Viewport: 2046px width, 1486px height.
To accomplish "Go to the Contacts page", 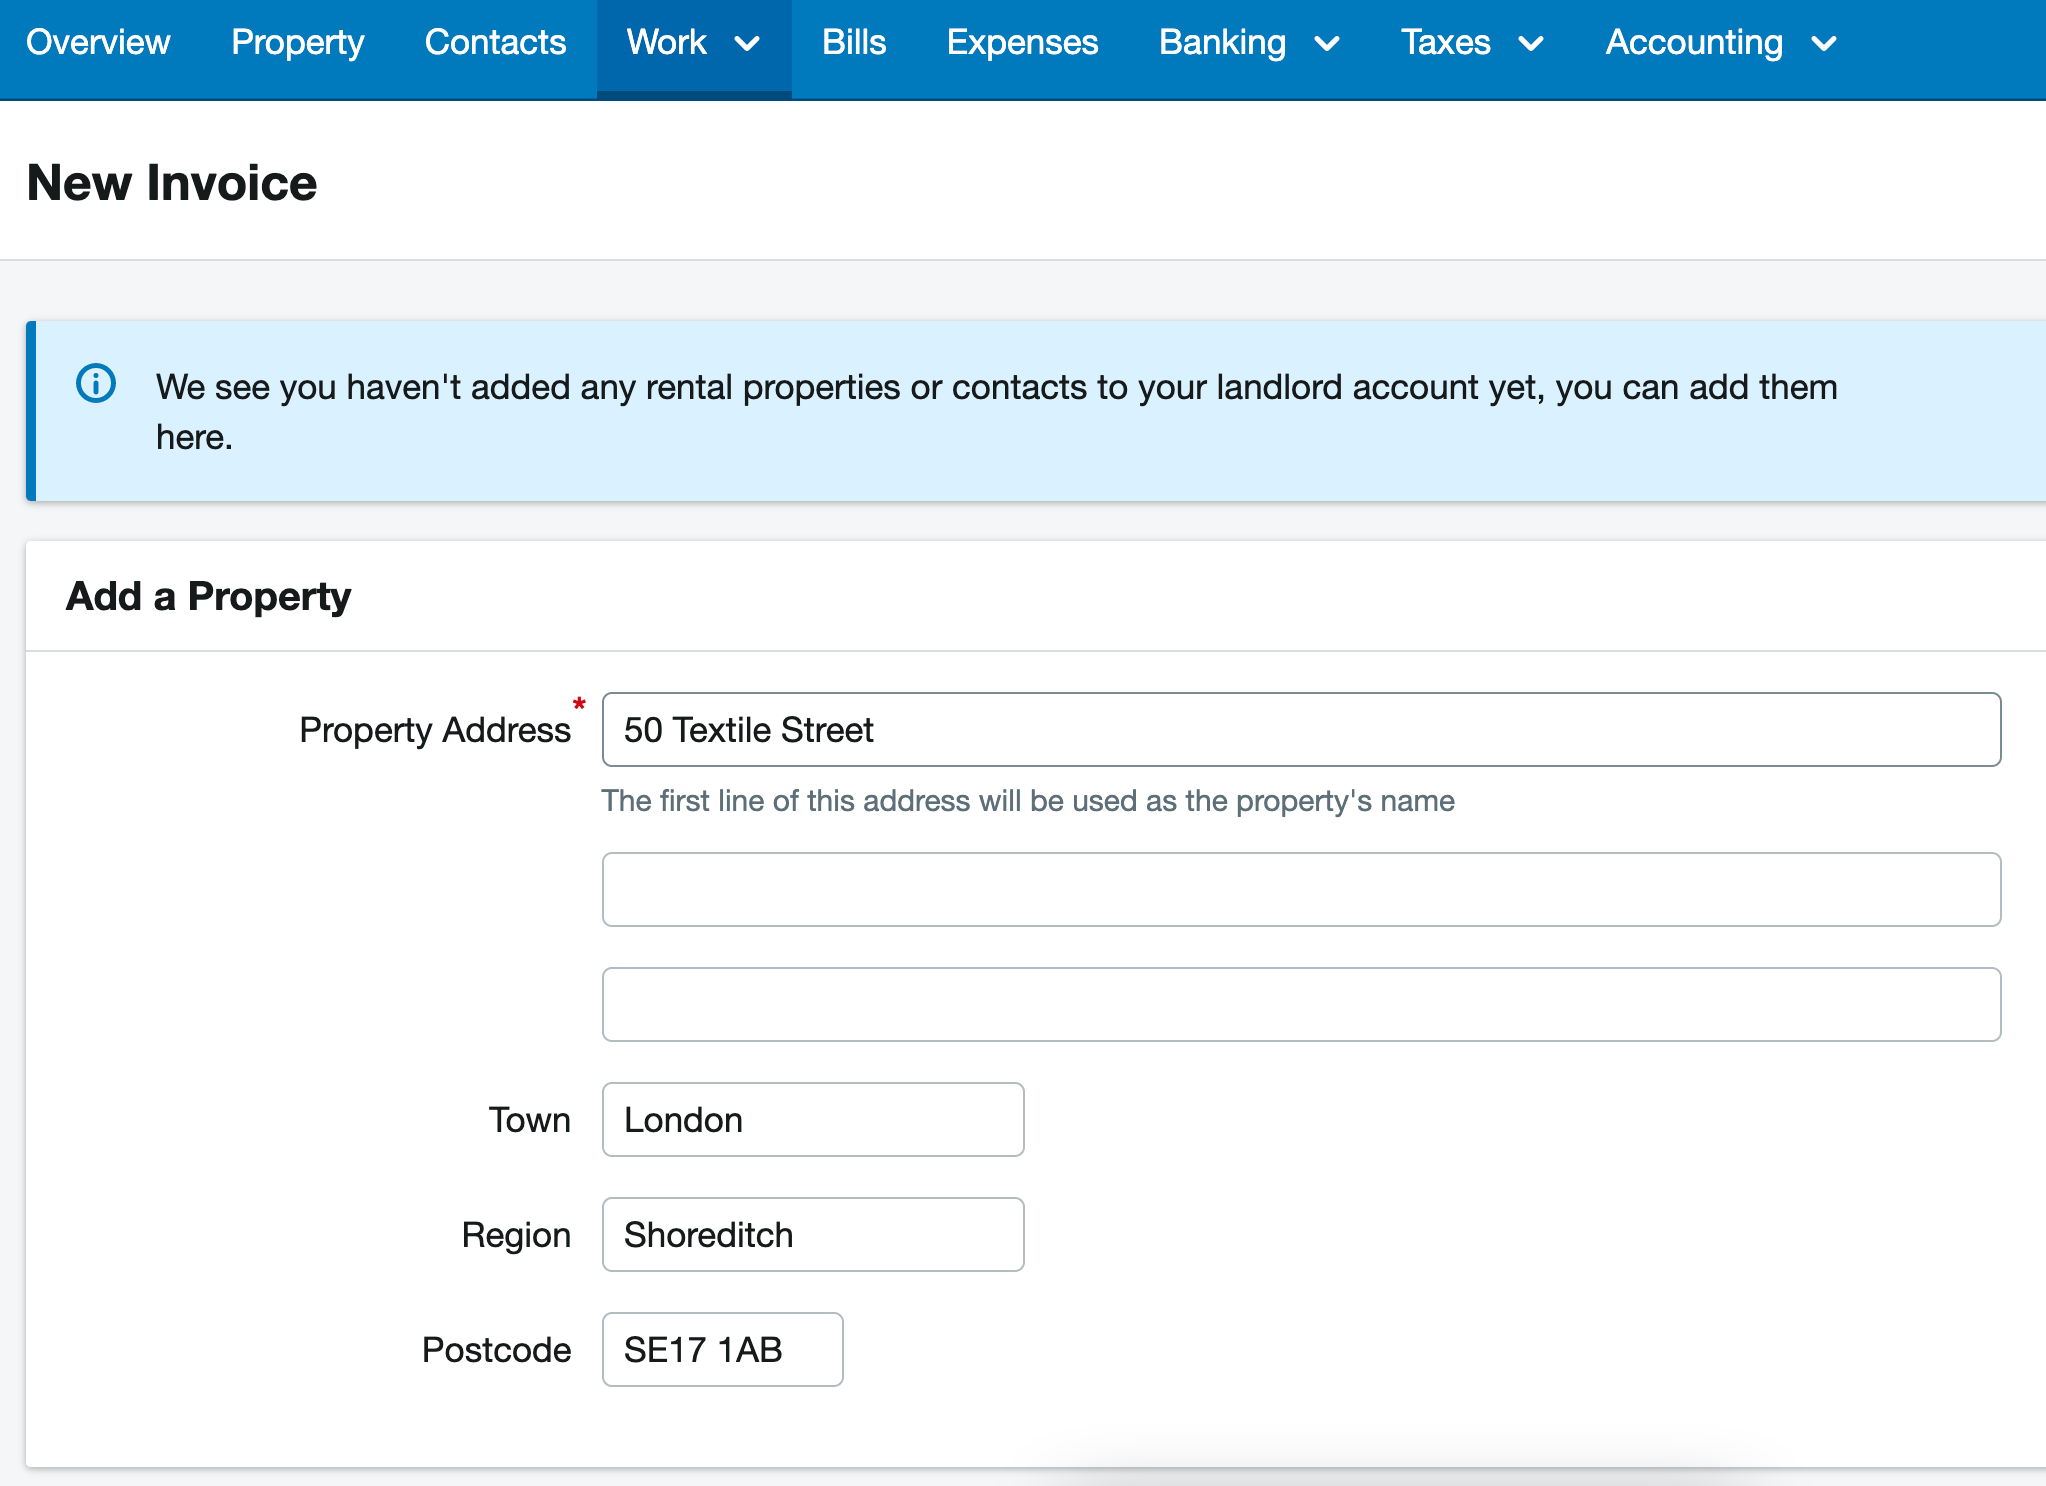I will [495, 43].
